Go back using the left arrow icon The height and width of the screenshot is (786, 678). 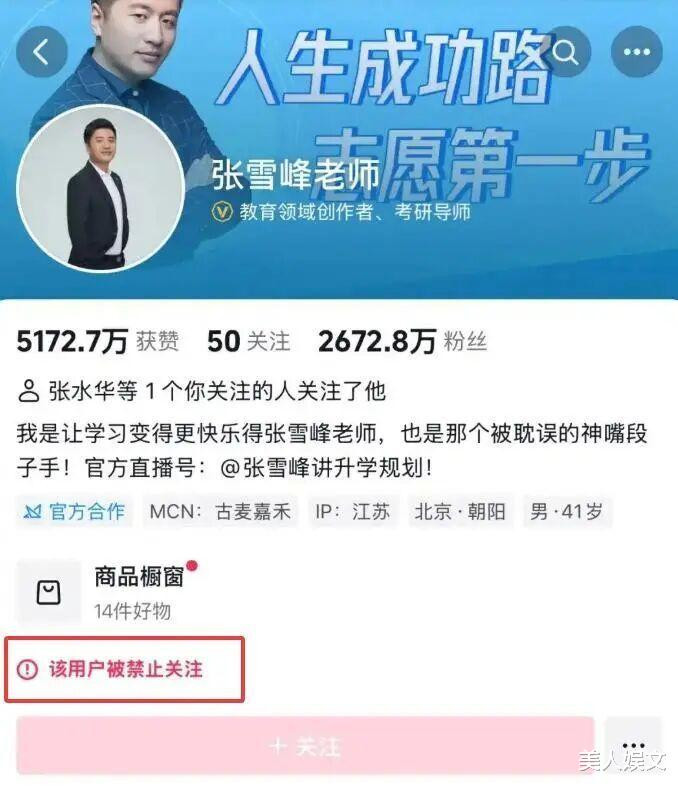(42, 52)
